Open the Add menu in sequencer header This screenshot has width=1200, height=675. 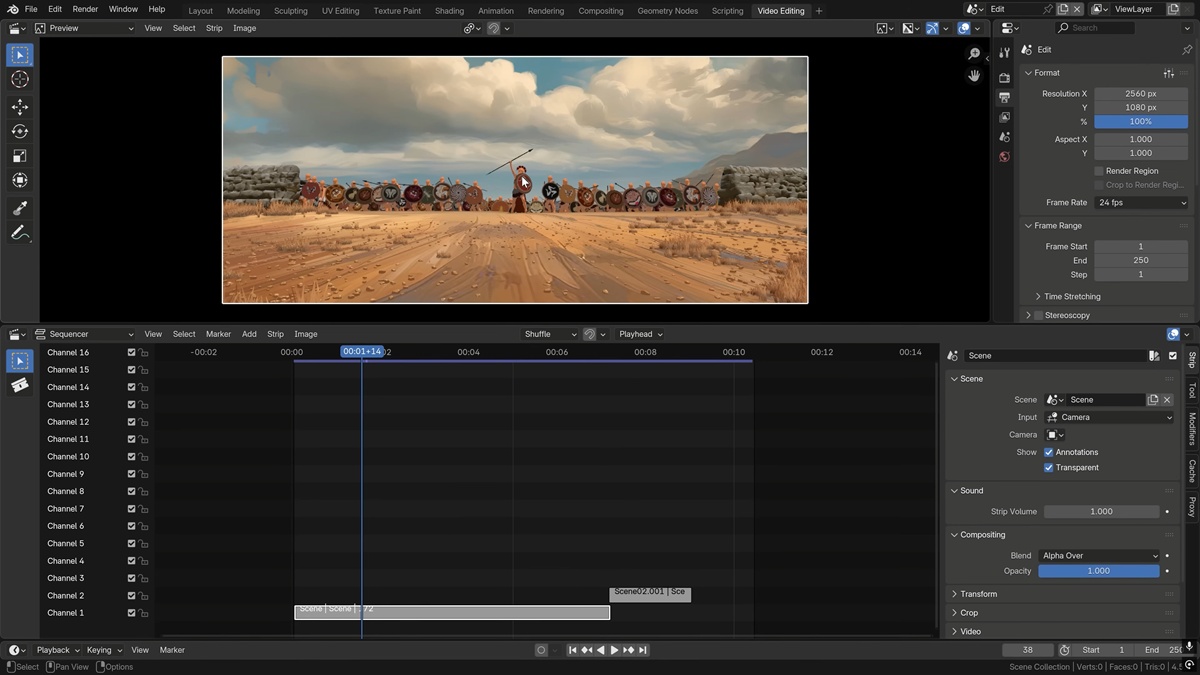tap(249, 334)
